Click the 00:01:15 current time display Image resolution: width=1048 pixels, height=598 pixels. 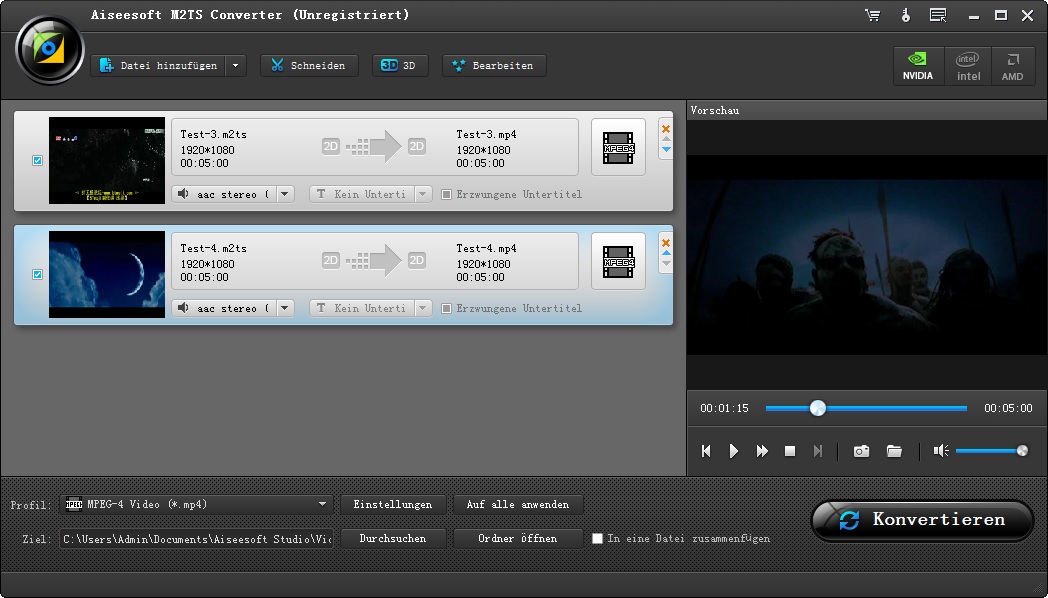pyautogui.click(x=725, y=408)
